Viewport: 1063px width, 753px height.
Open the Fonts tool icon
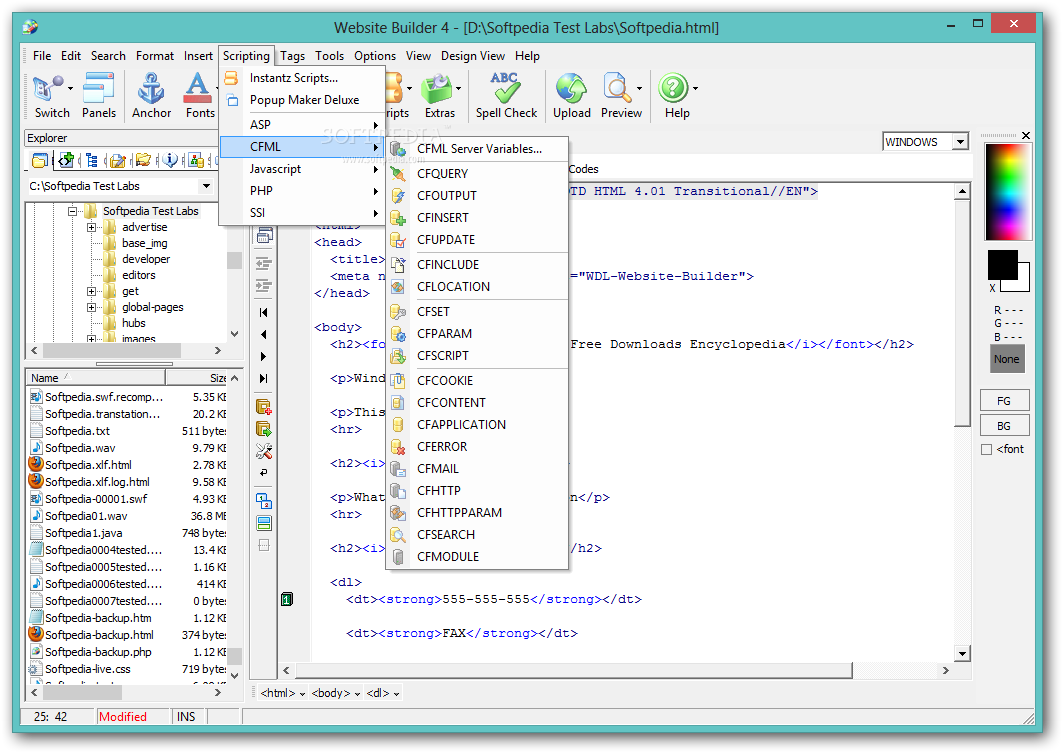click(197, 89)
